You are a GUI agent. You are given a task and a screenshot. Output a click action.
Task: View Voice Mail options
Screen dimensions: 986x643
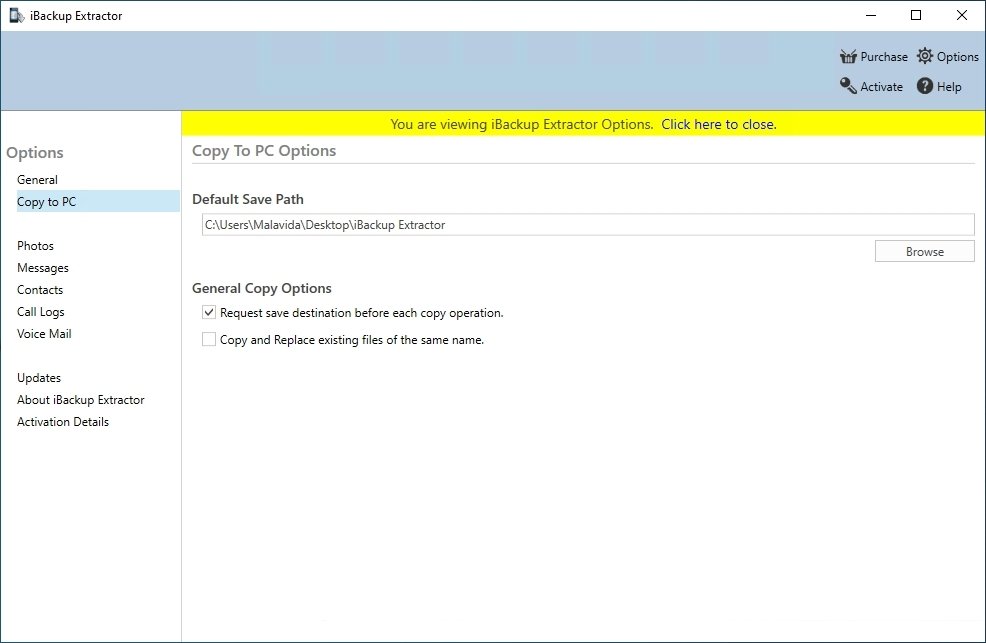[44, 334]
